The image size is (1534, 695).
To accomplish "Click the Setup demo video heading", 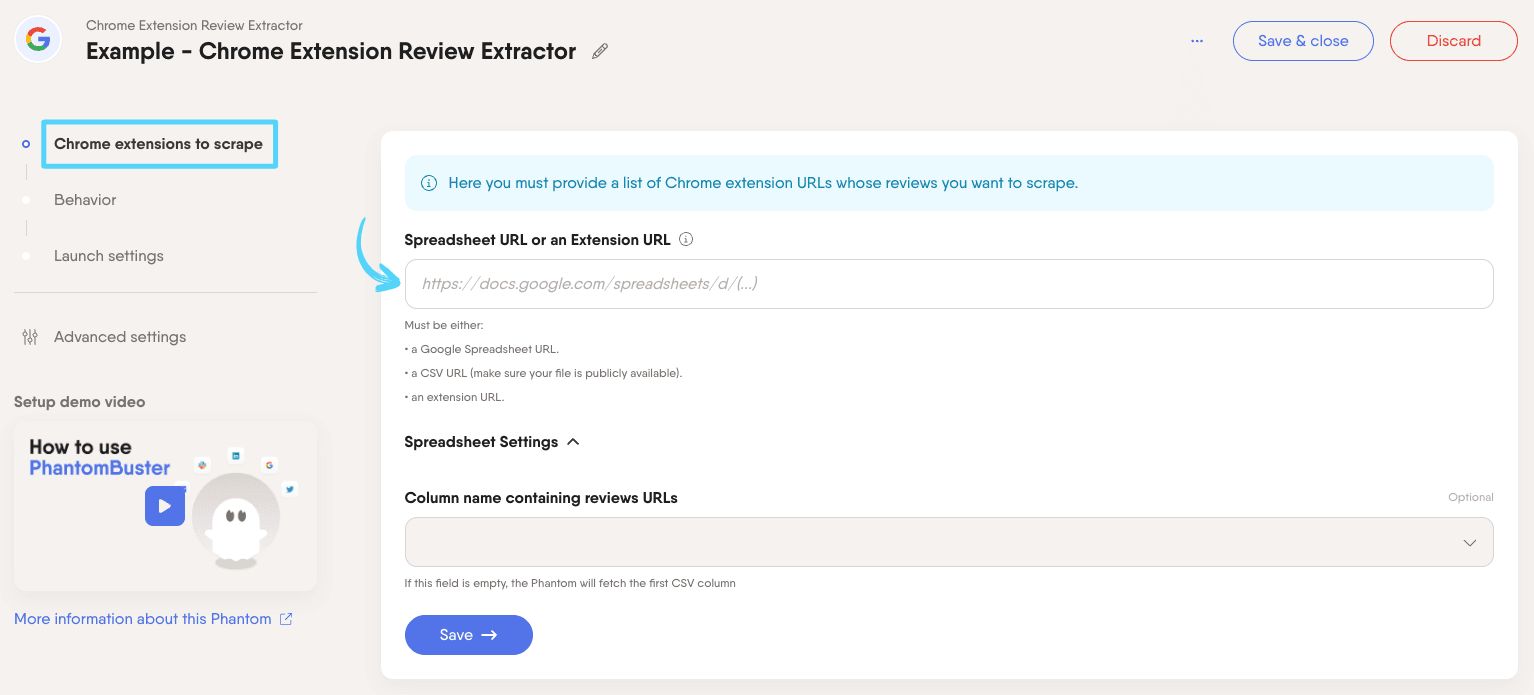I will click(79, 402).
